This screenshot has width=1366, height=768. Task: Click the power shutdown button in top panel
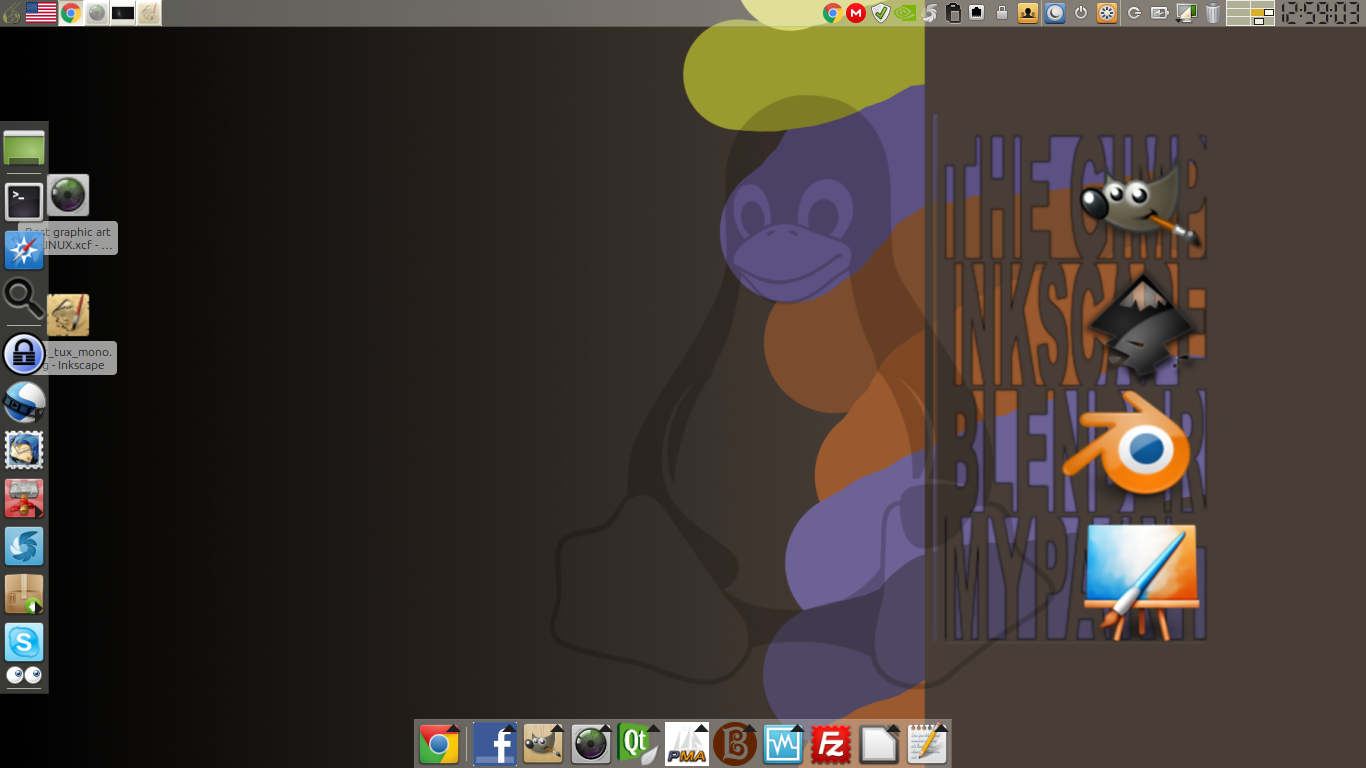pyautogui.click(x=1081, y=13)
